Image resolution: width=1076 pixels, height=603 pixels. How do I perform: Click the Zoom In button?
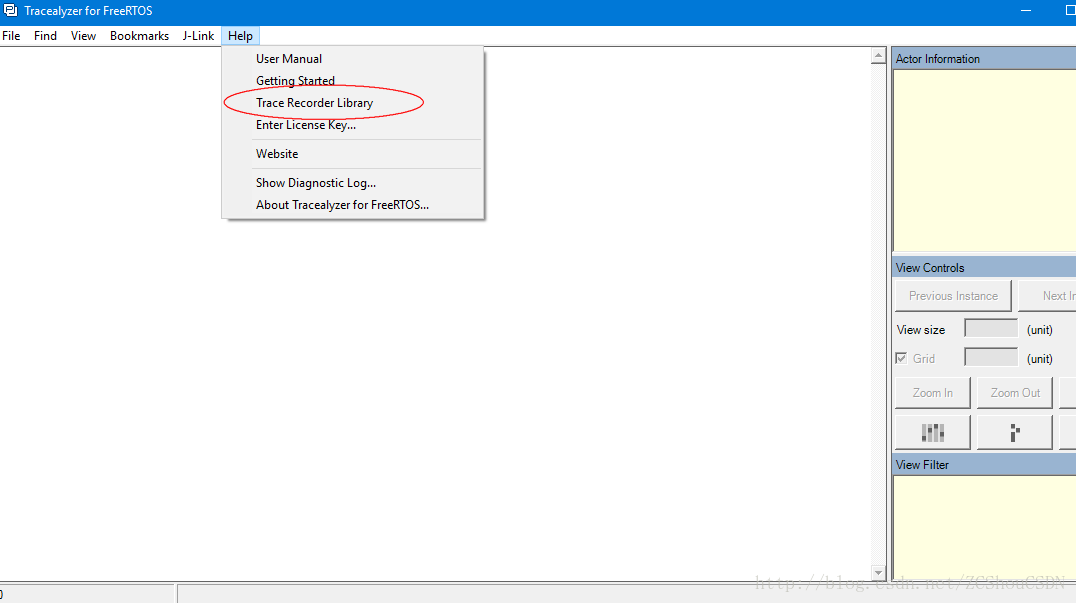pyautogui.click(x=933, y=393)
